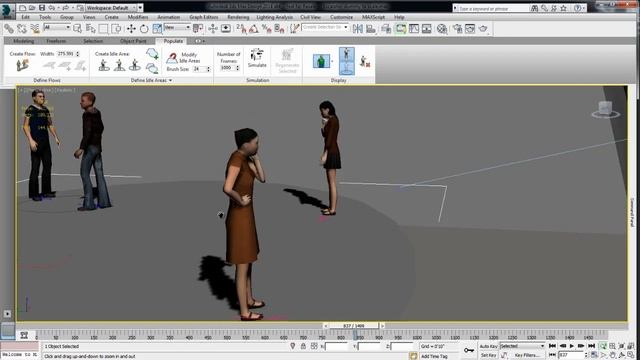Select the Rotate tool in main toolbar
This screenshot has width=640, height=360.
(144, 29)
